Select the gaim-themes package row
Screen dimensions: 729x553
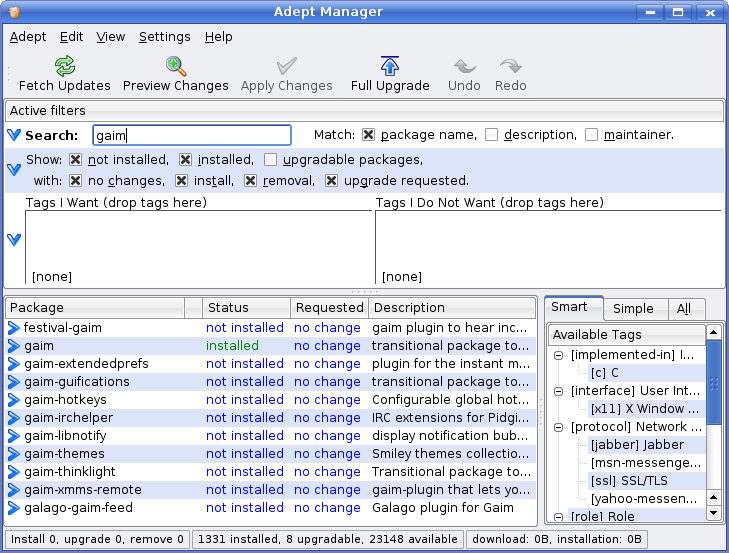pos(65,454)
